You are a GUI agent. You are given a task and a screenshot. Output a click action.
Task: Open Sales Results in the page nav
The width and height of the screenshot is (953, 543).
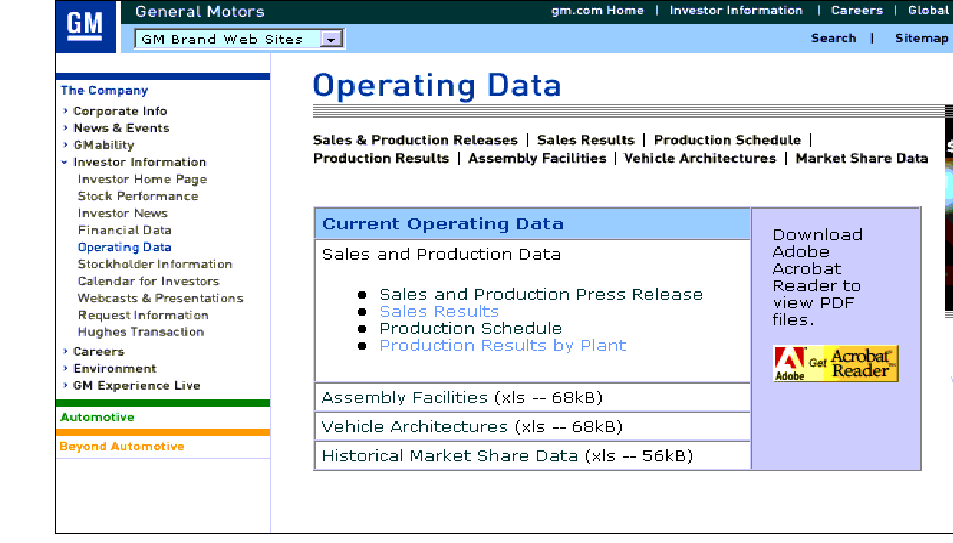585,140
